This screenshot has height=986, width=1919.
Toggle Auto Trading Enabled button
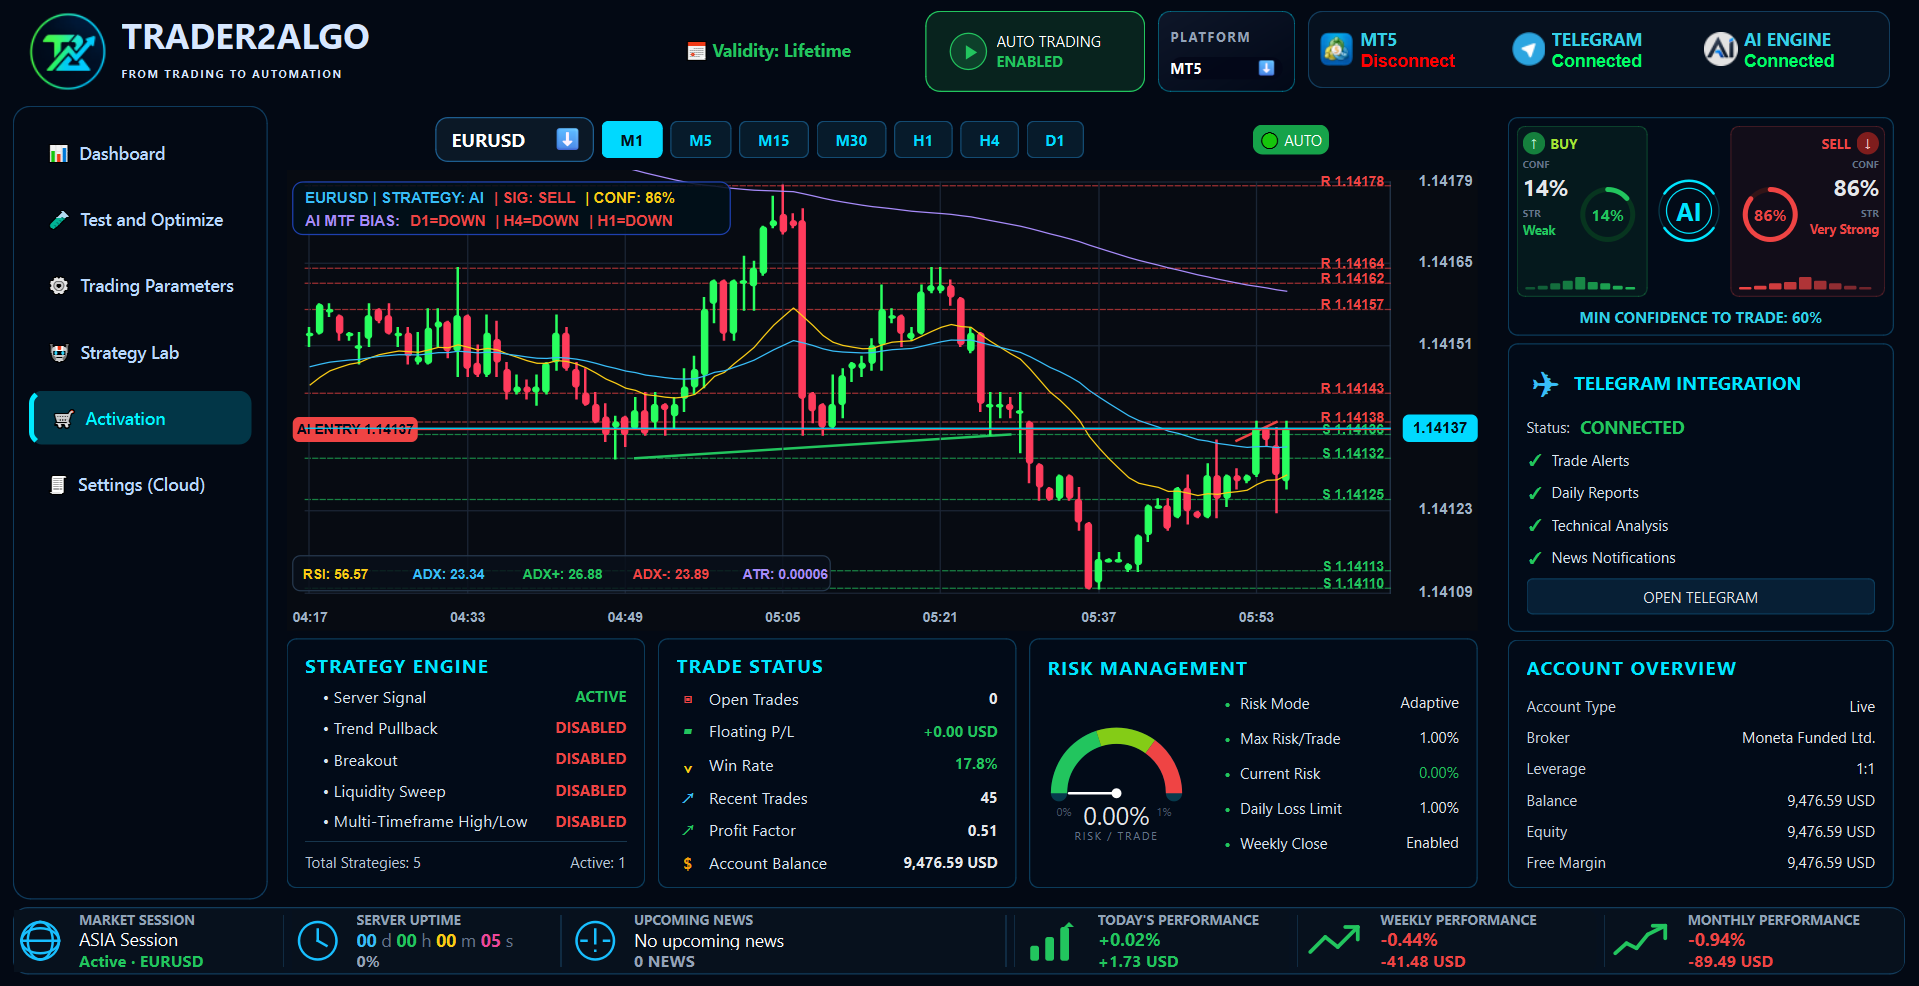tap(1035, 52)
